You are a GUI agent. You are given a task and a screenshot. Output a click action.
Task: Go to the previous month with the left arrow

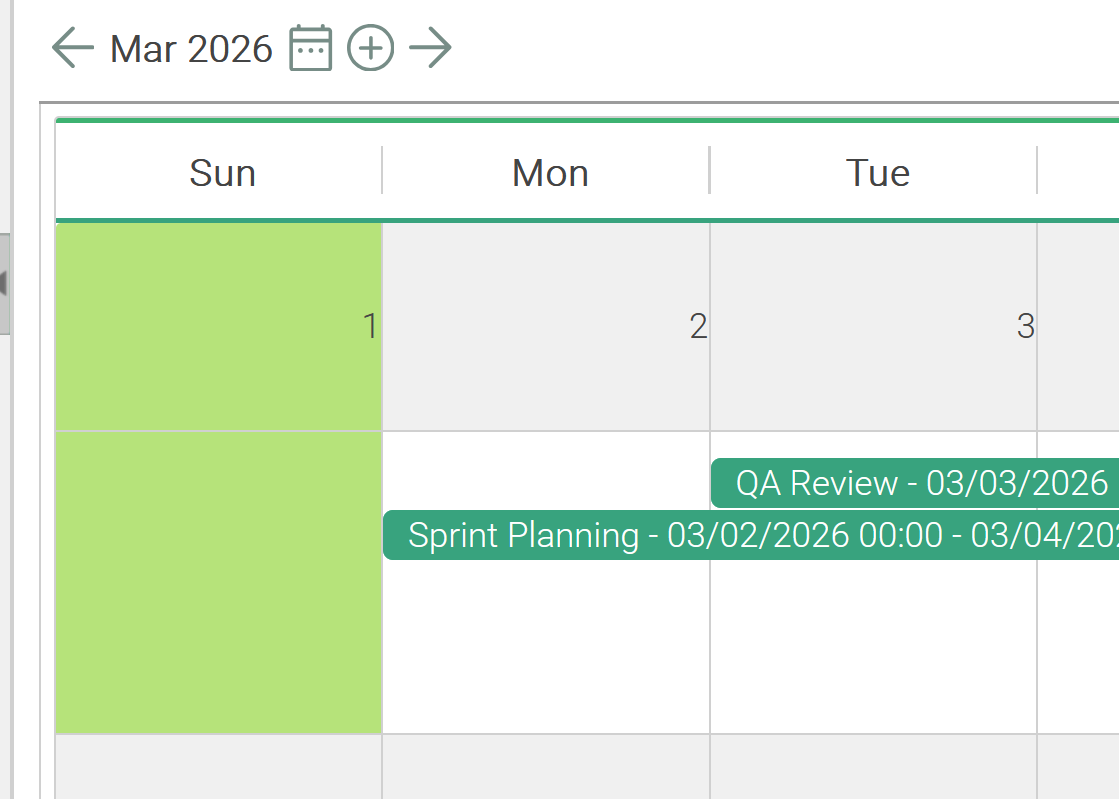coord(72,48)
